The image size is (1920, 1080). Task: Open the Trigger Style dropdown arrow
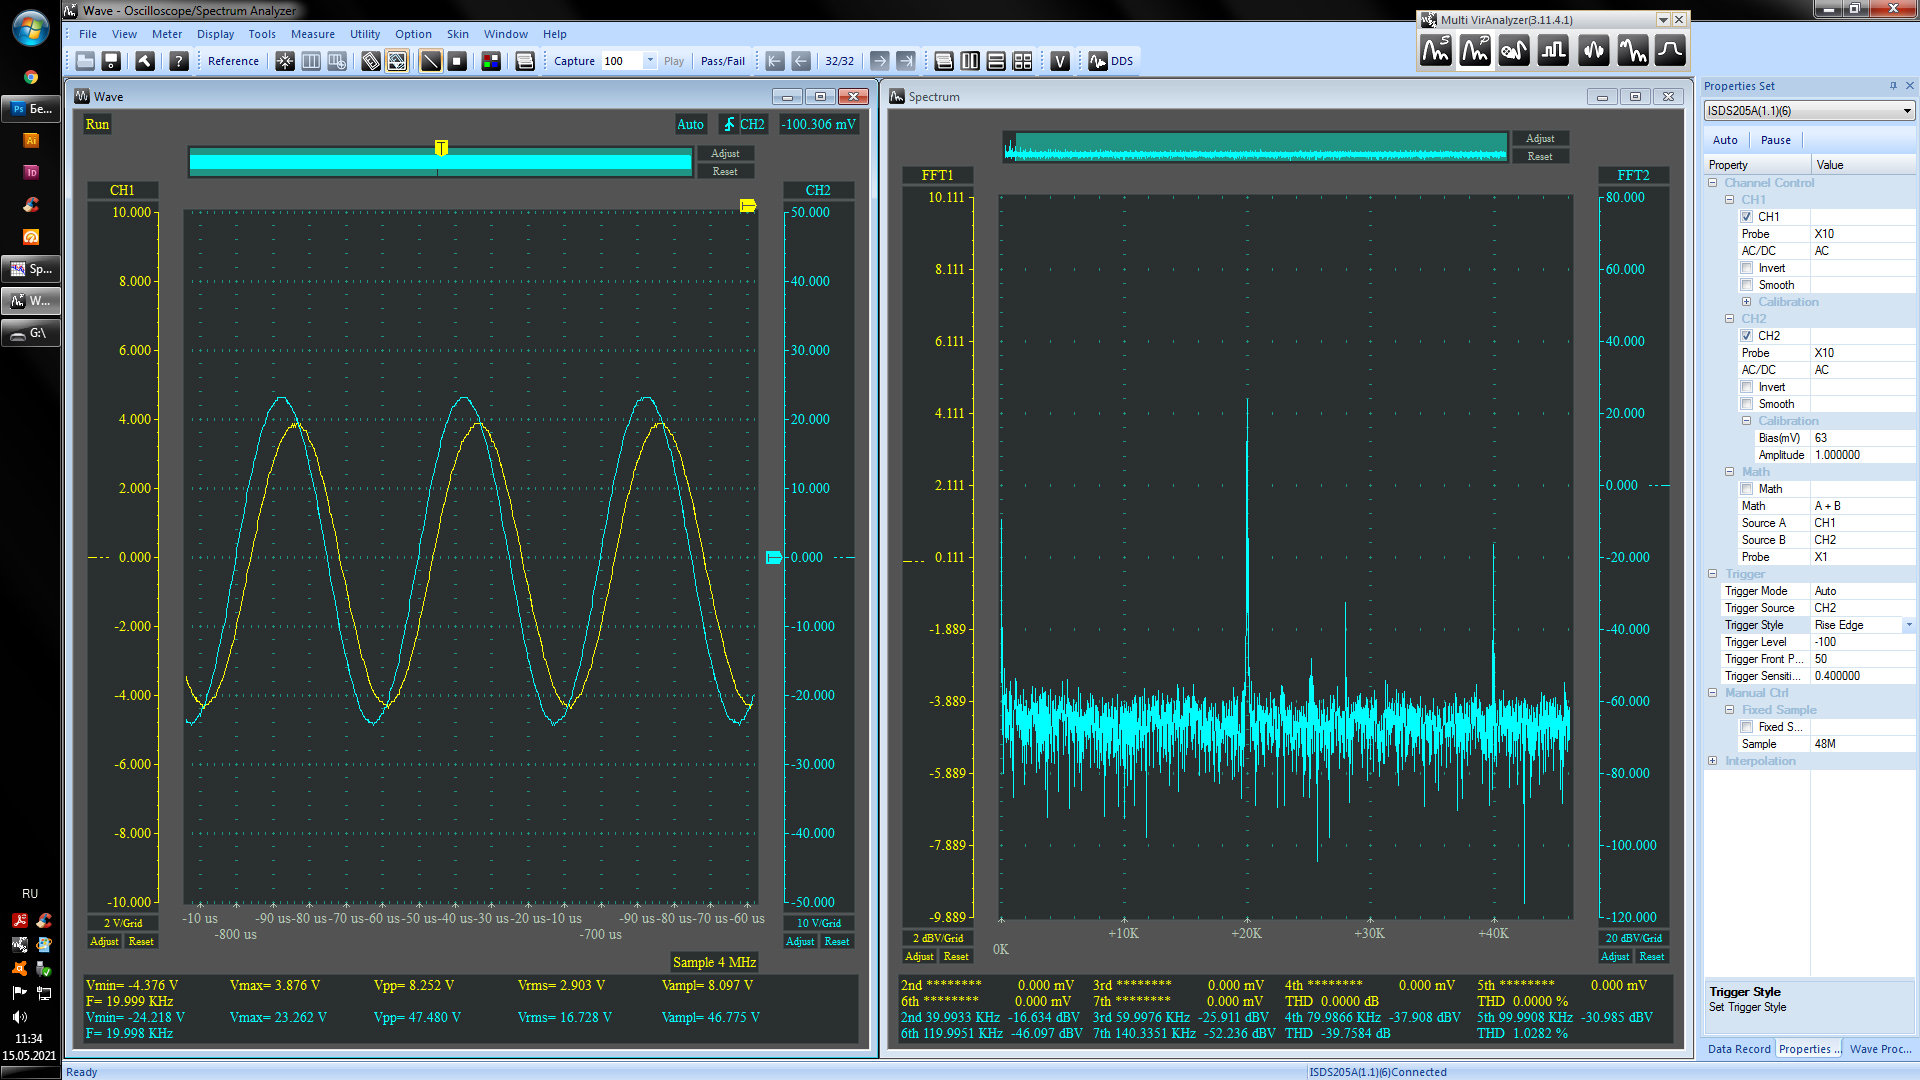click(x=1908, y=625)
